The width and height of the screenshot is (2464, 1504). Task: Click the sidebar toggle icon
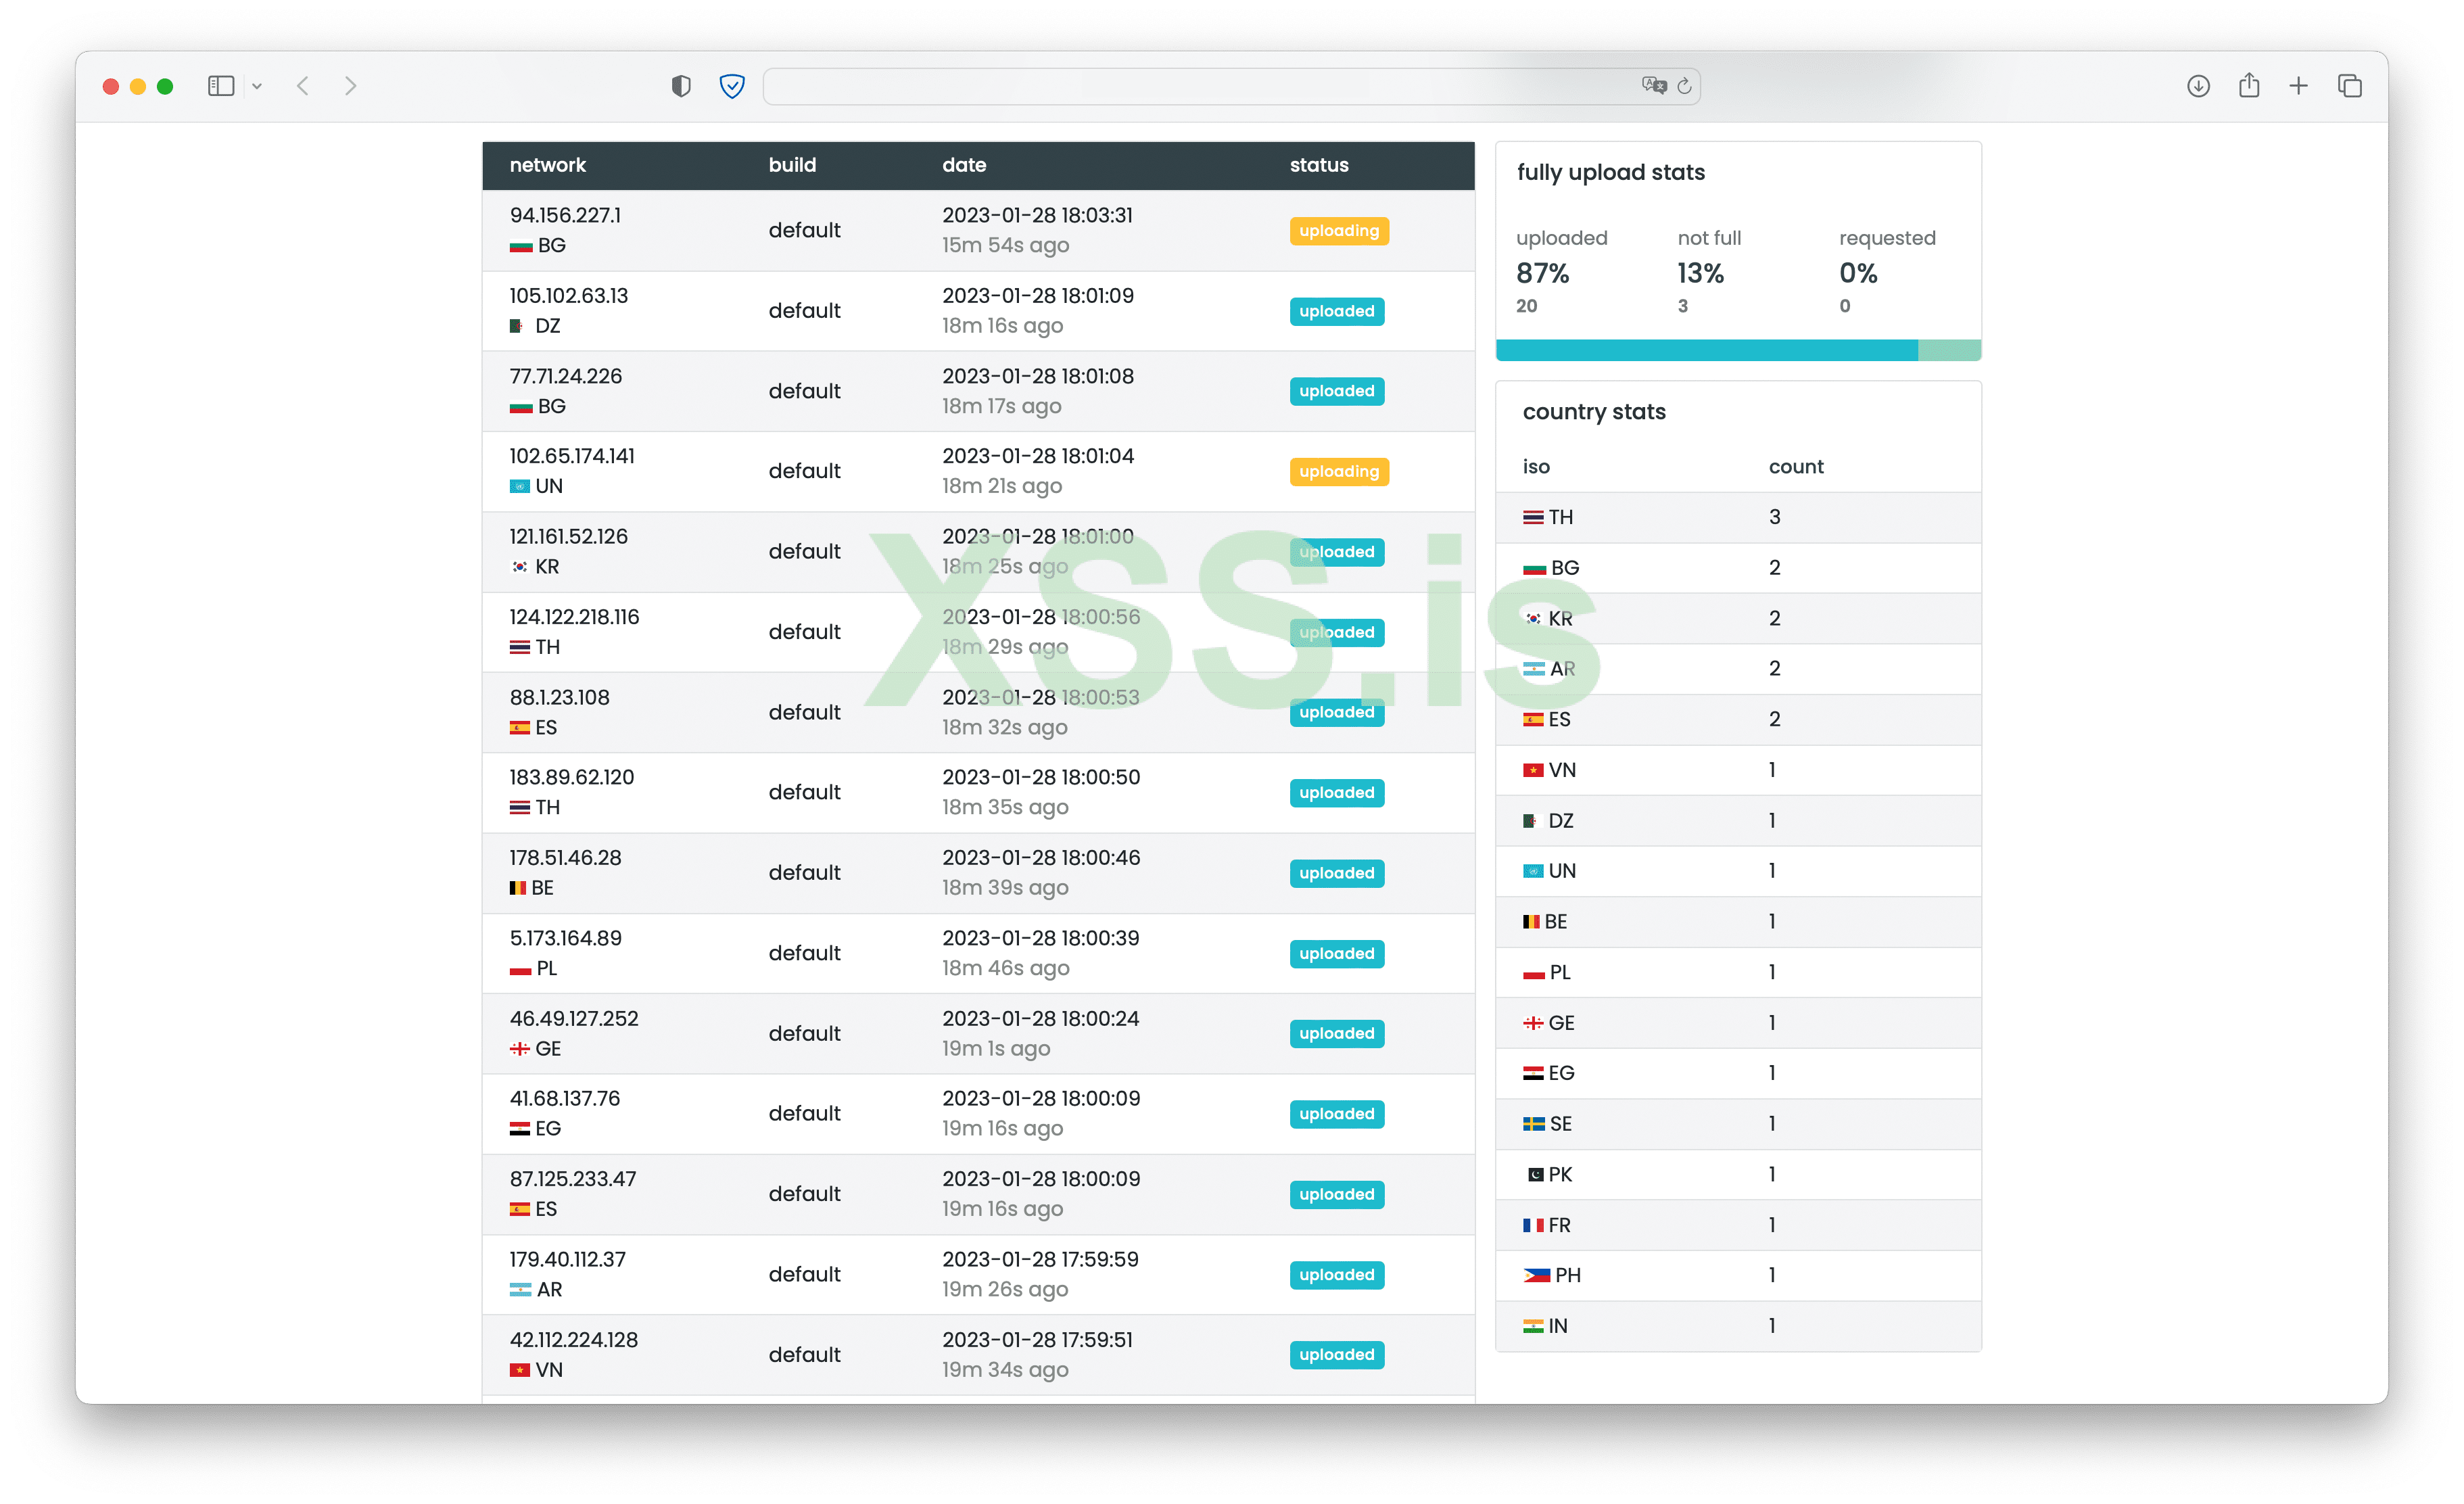click(x=220, y=86)
